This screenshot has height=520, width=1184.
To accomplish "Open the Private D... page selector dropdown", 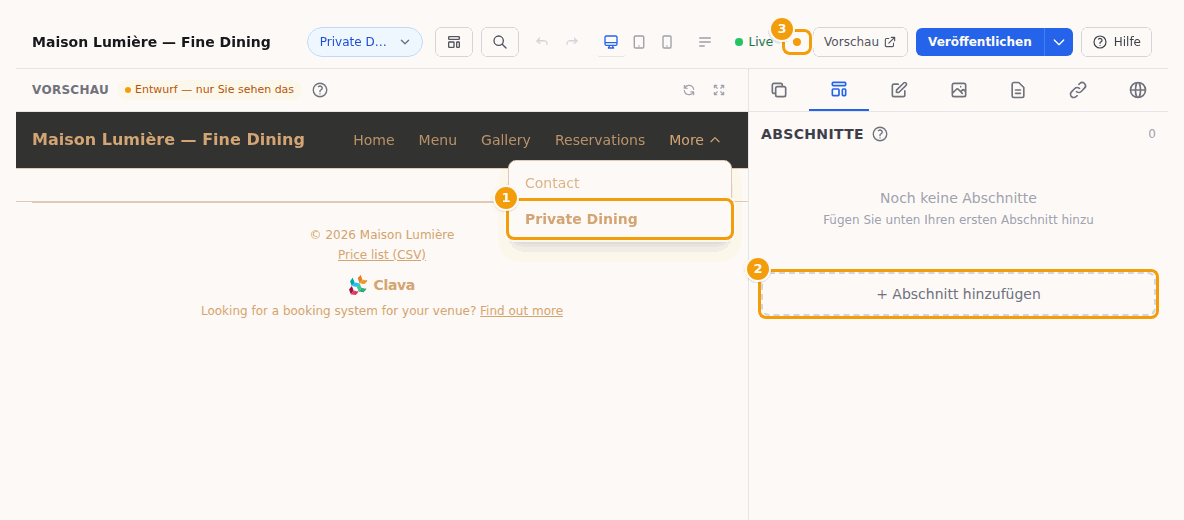I will (x=365, y=42).
